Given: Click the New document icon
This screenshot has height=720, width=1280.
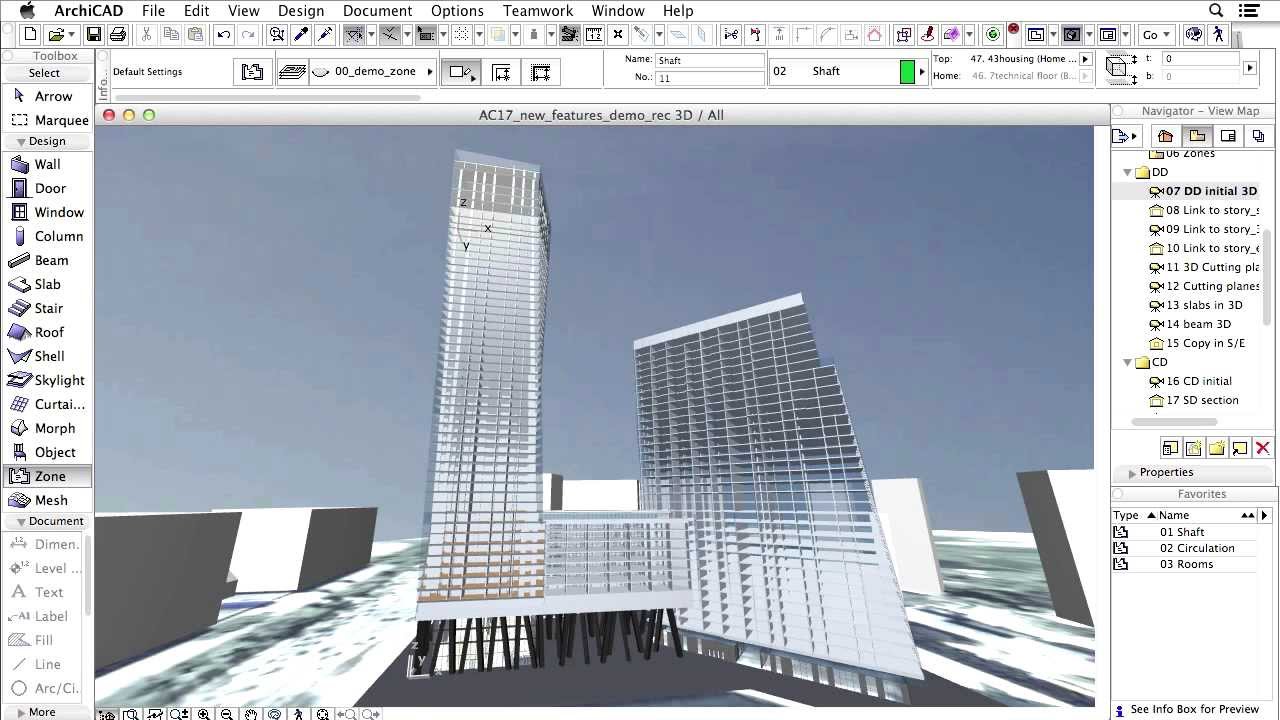Looking at the screenshot, I should (30, 35).
